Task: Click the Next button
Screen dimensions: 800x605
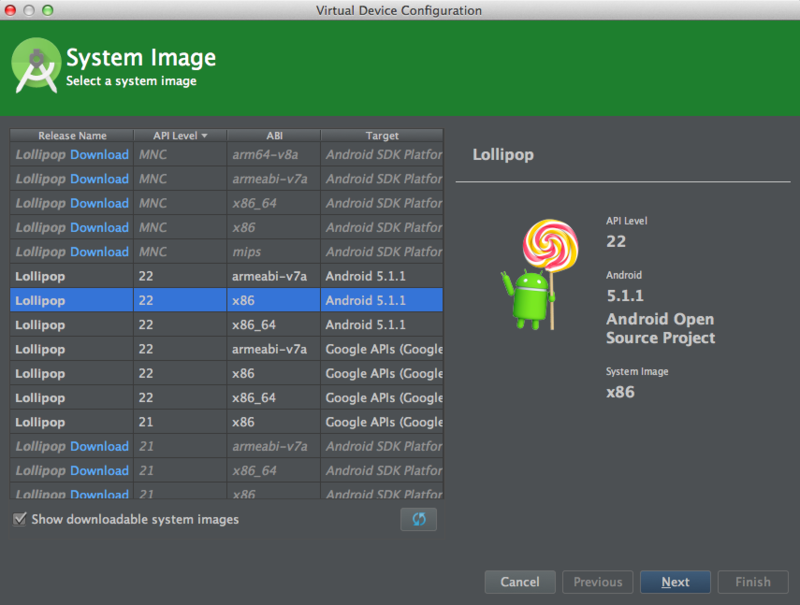Action: tap(675, 582)
